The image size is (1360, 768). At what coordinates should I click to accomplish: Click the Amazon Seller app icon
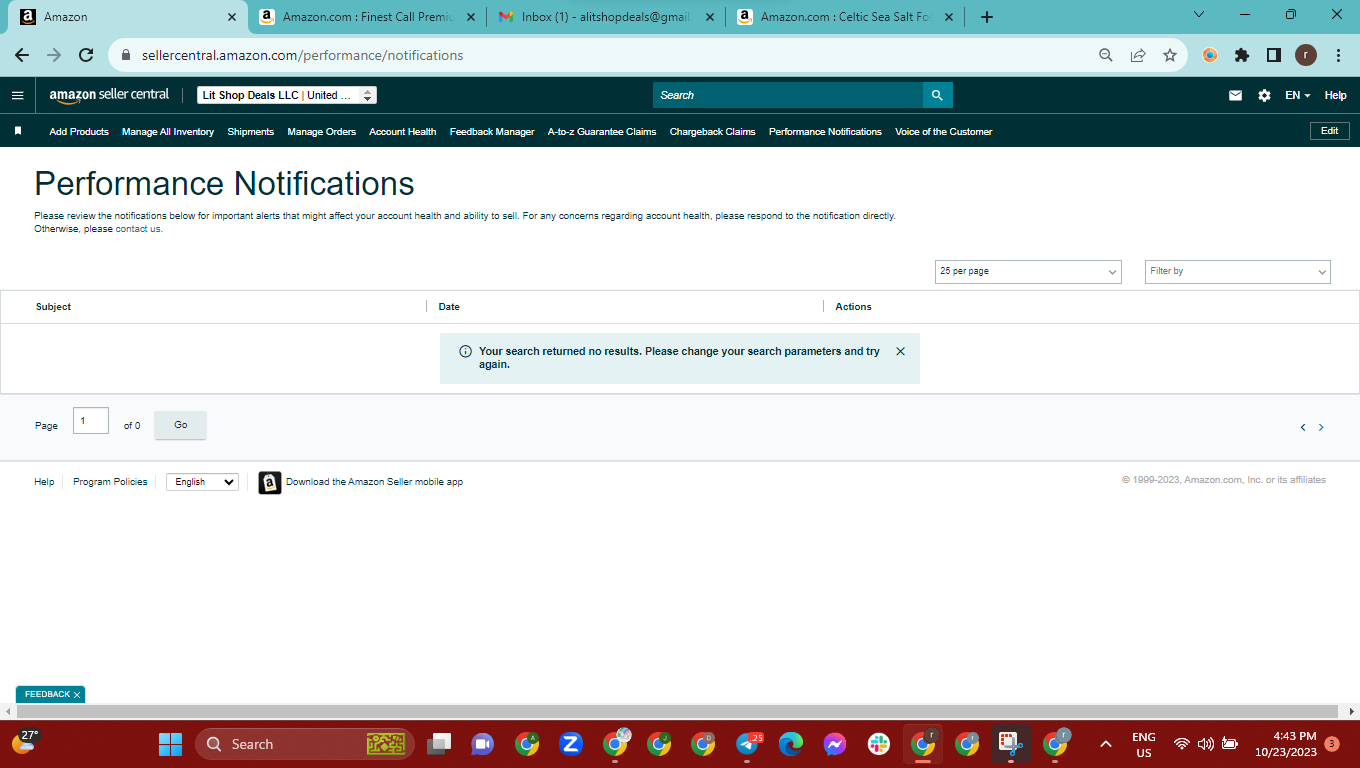tap(269, 482)
